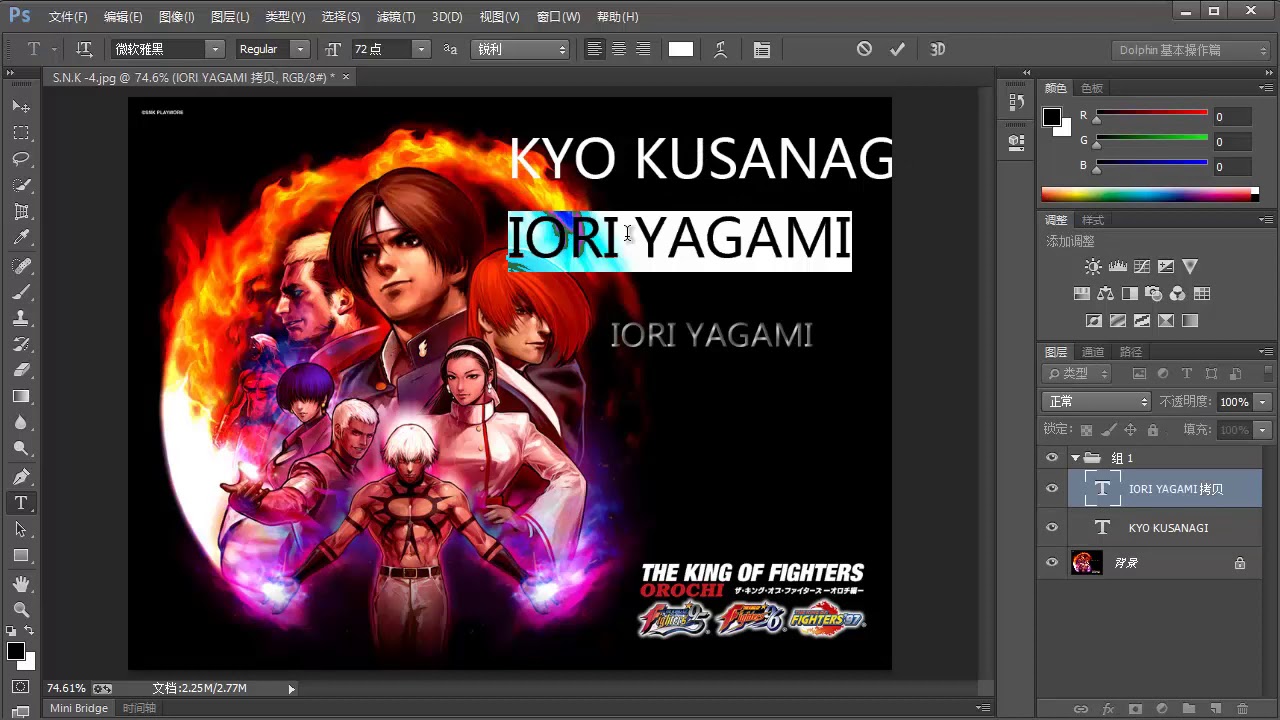The height and width of the screenshot is (720, 1280).
Task: Select the Quick Selection tool
Action: click(21, 185)
